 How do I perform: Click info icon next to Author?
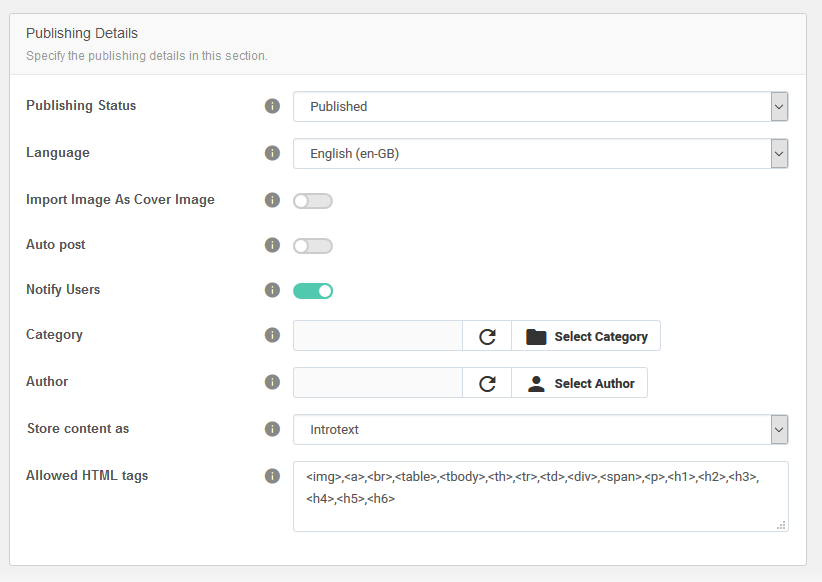pyautogui.click(x=272, y=382)
